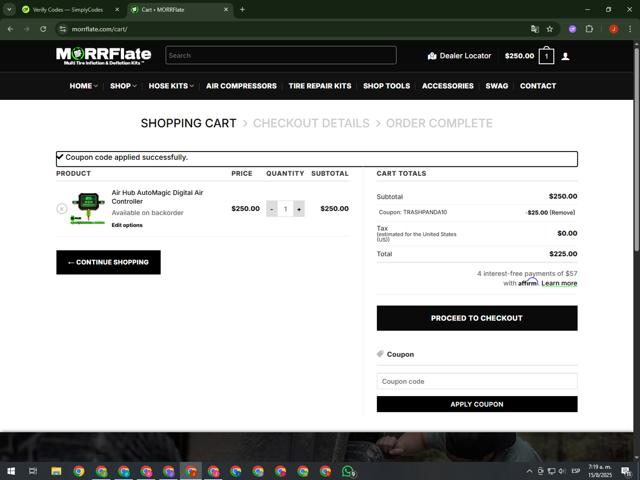
Task: Open the Air Hub product thumbnail
Action: click(88, 208)
